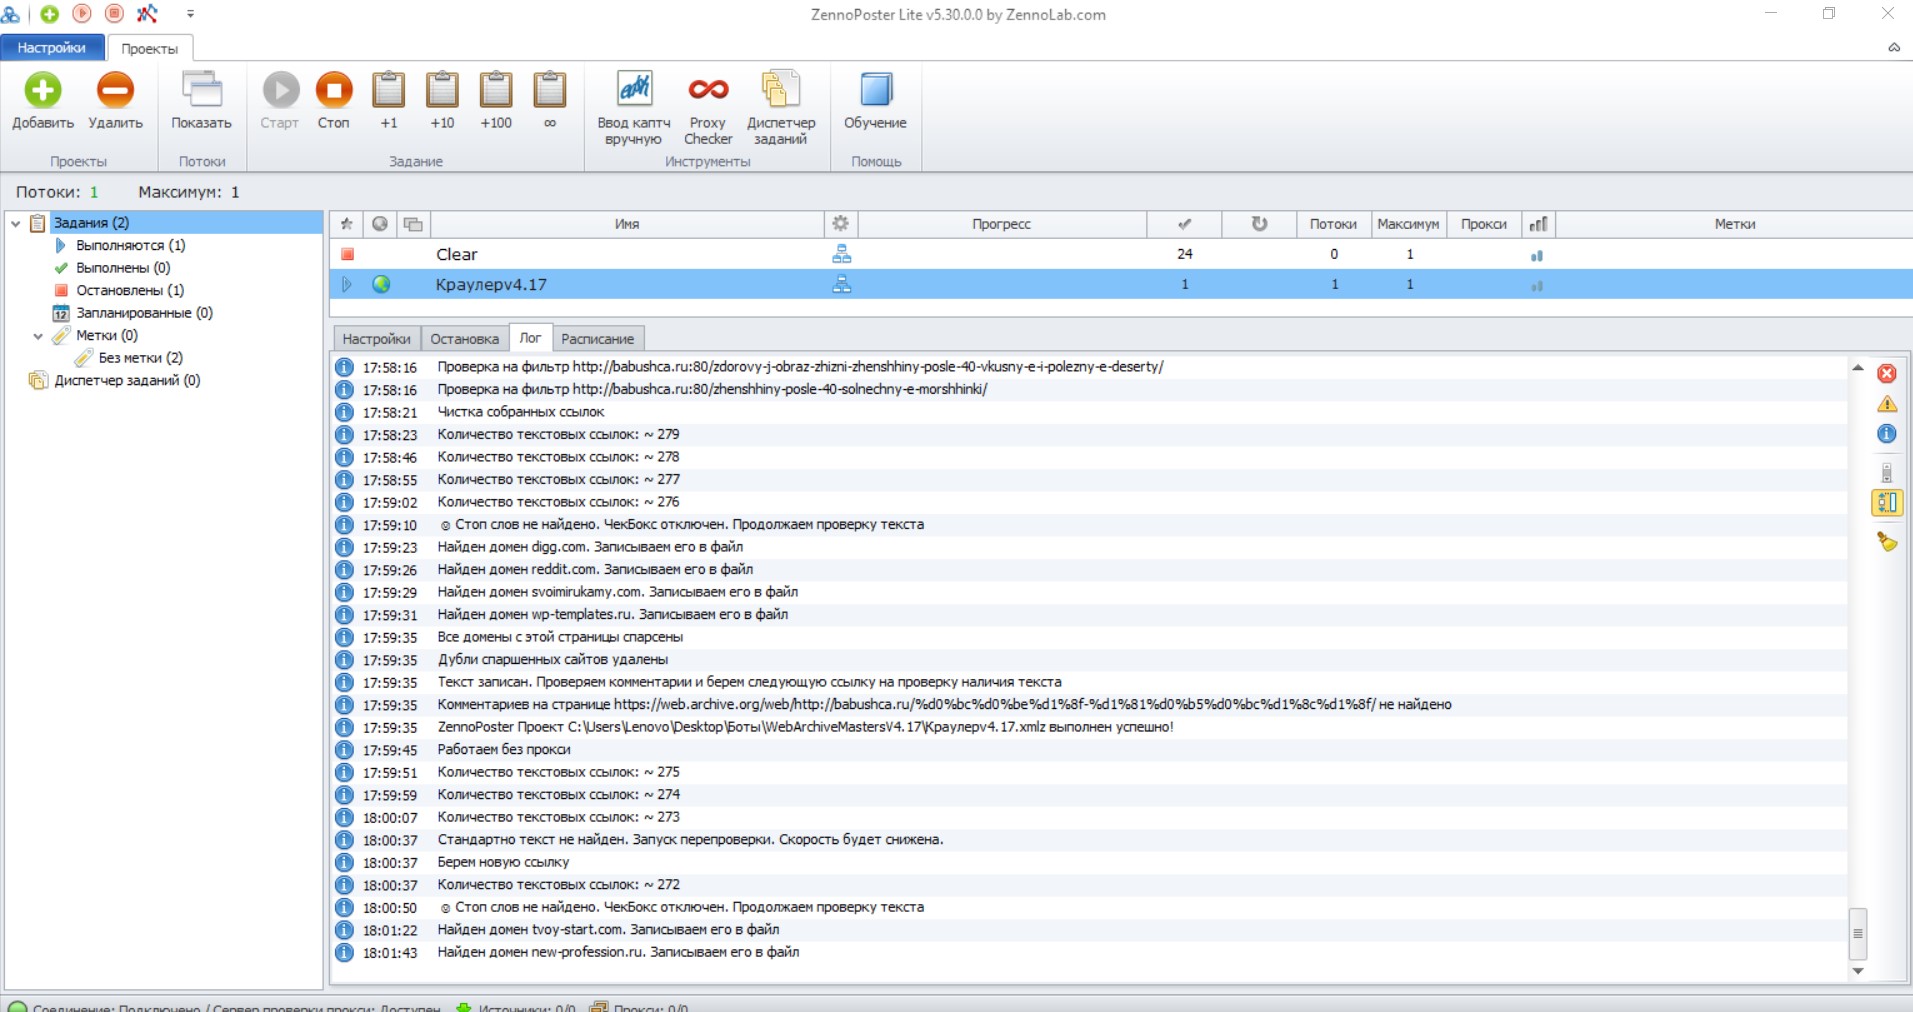Filter log to show only errors
The image size is (1913, 1012).
(1887, 373)
